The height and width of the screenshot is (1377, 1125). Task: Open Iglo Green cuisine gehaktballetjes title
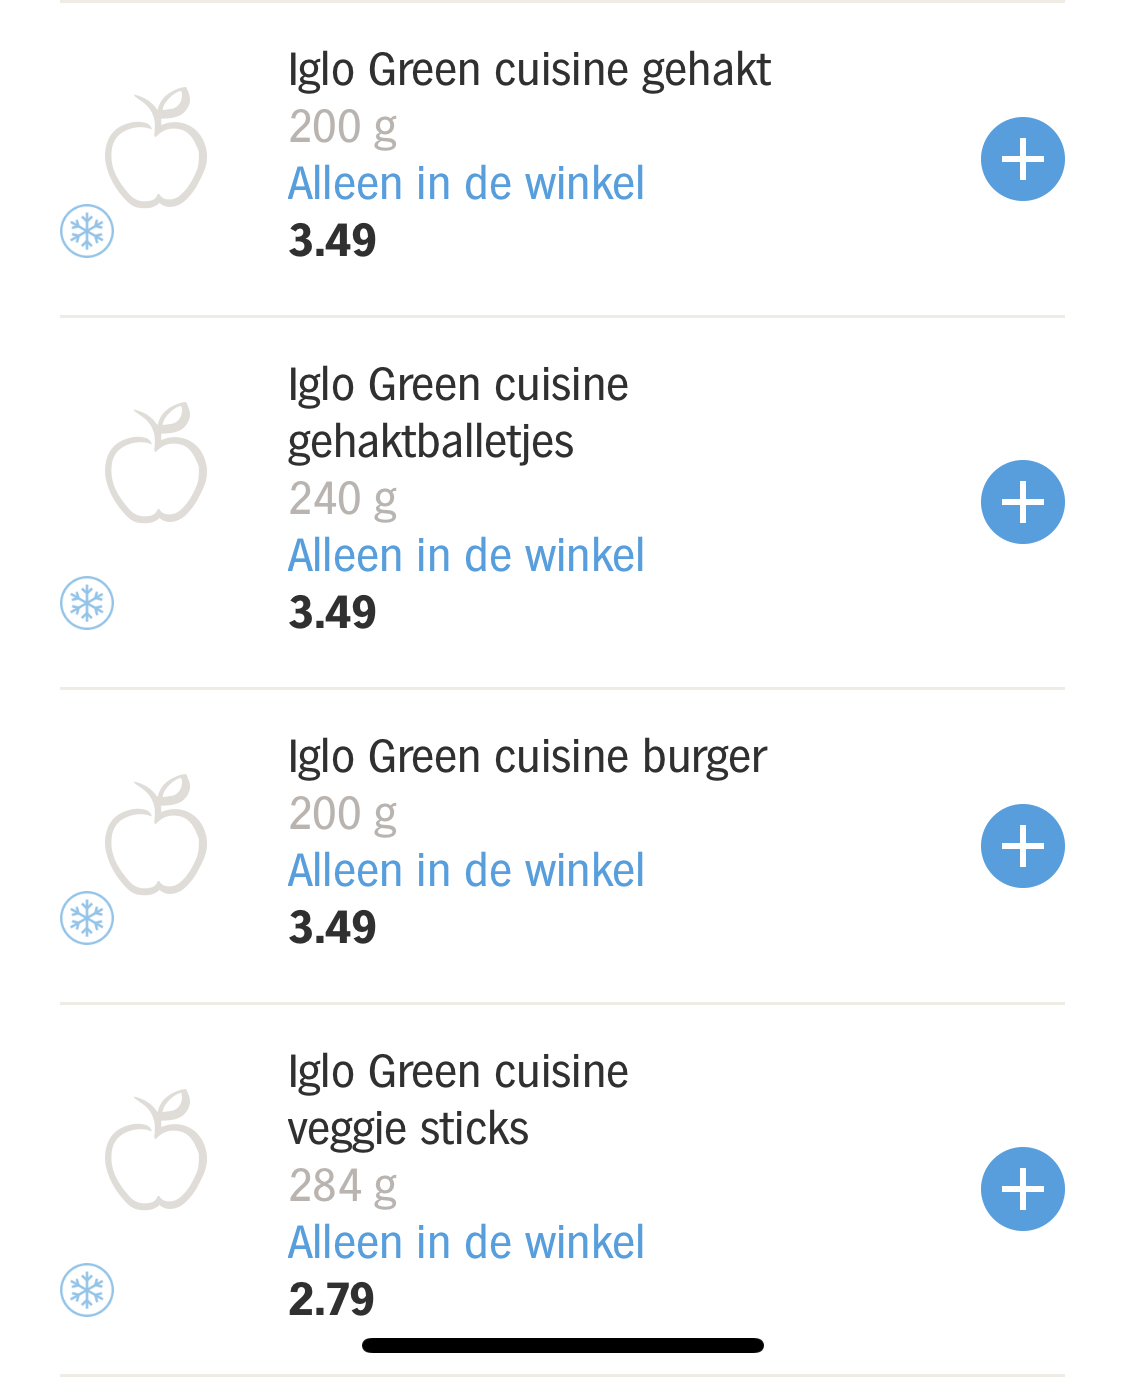tap(458, 413)
